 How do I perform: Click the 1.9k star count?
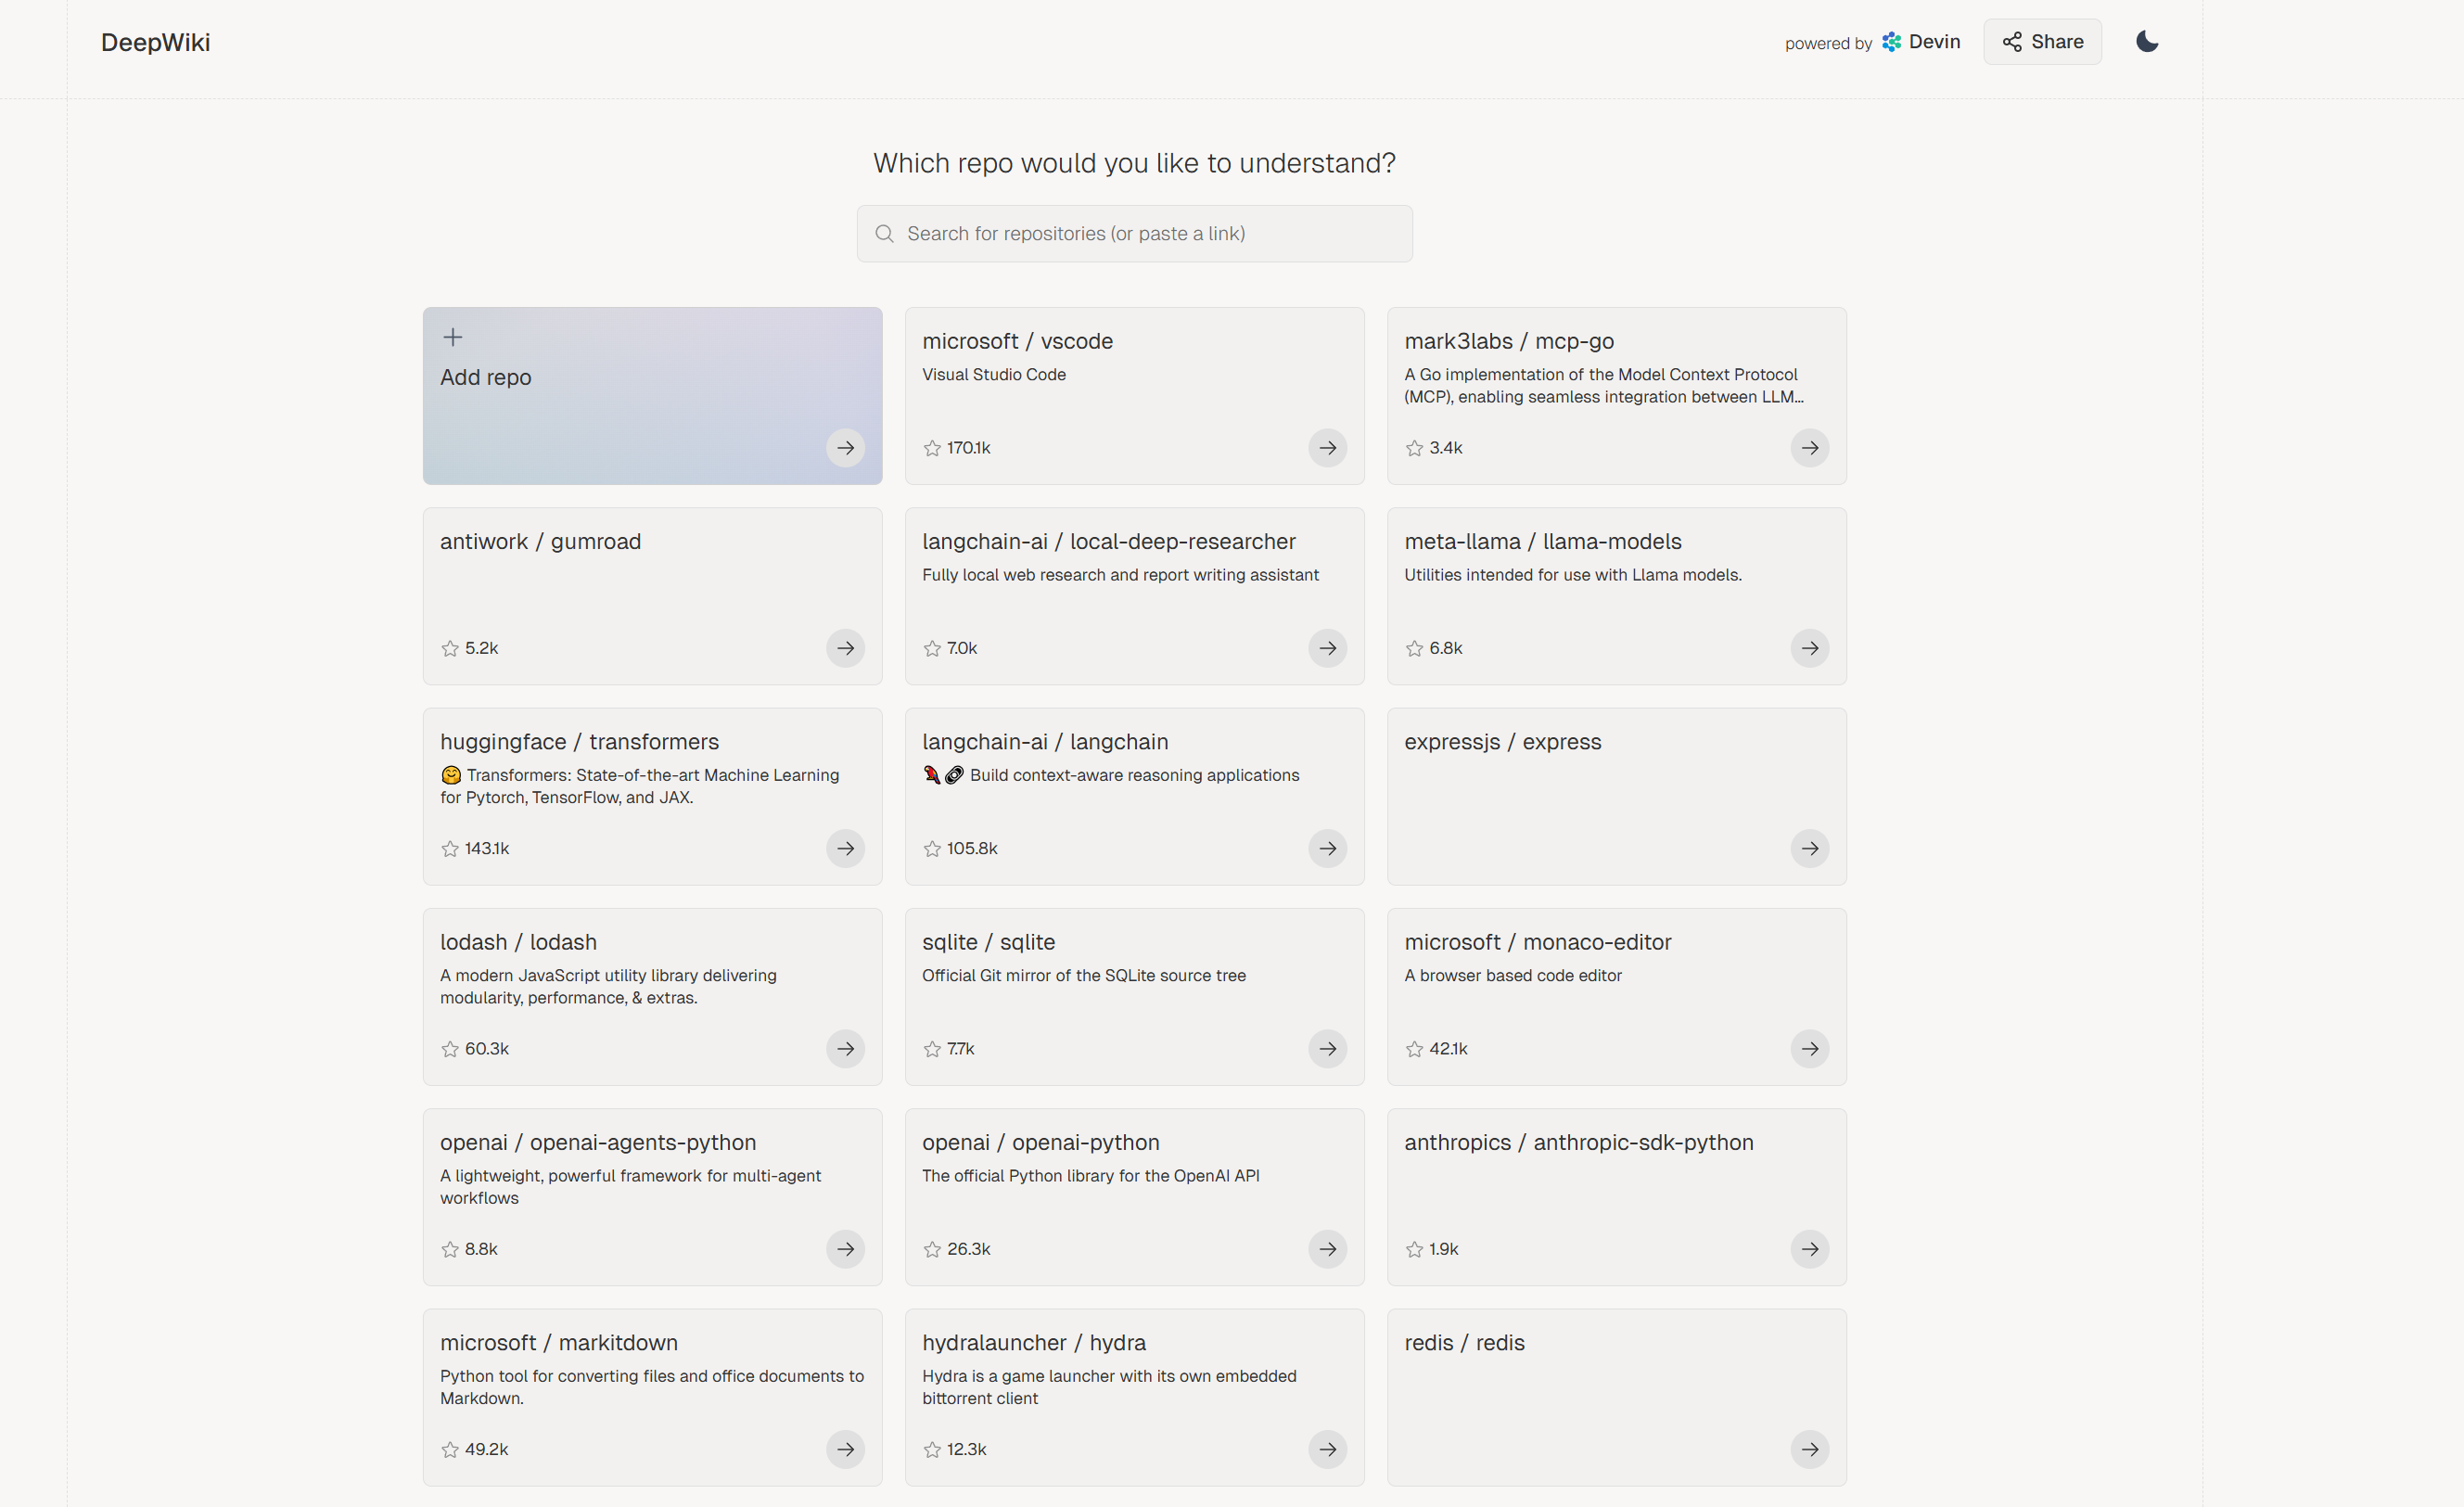click(1444, 1249)
